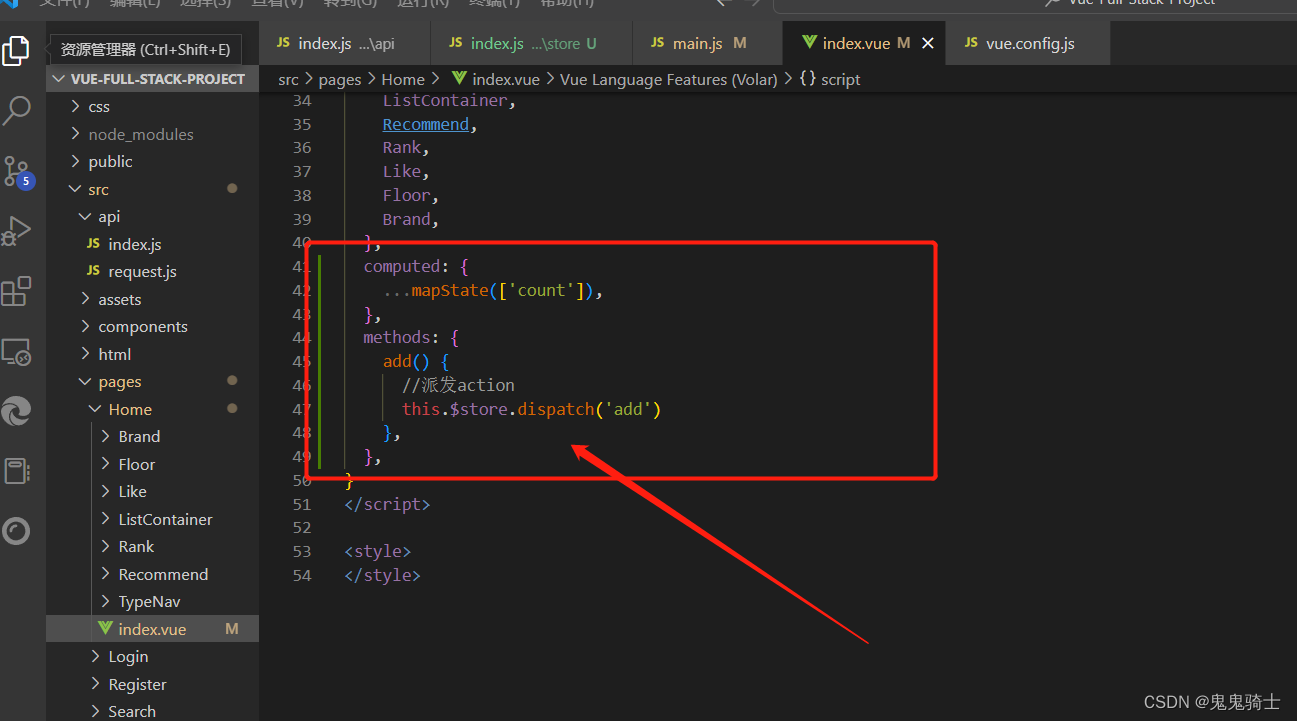
Task: Expand the Floor folder
Action: [x=152, y=464]
